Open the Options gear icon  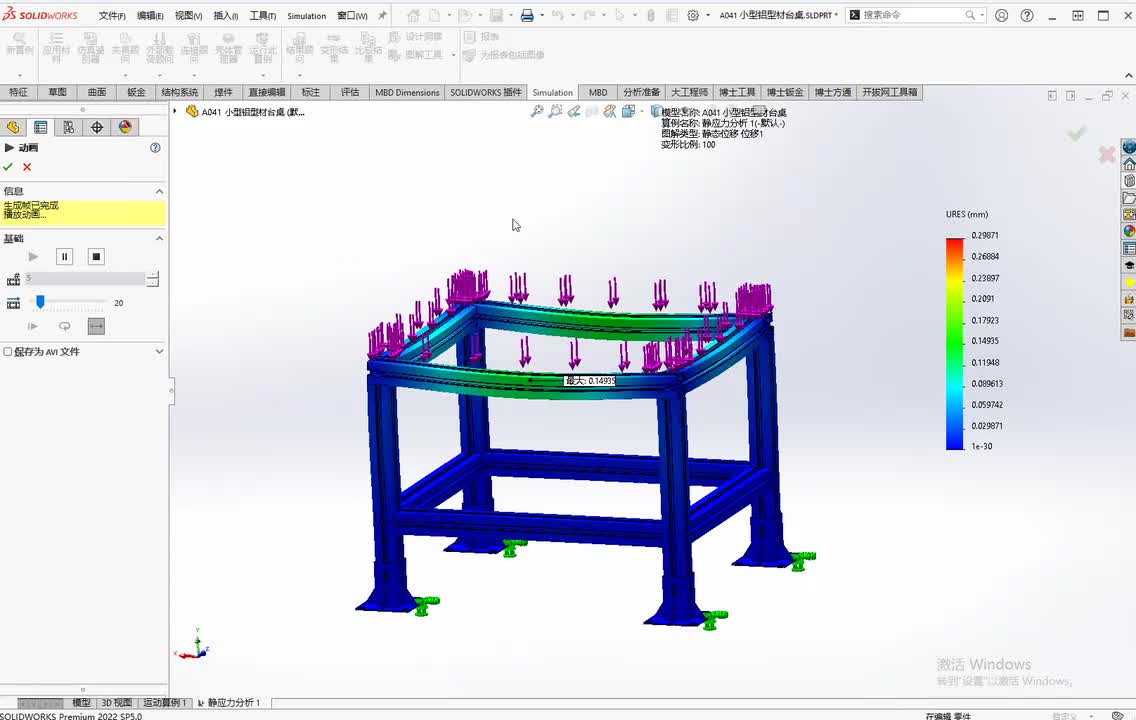click(x=693, y=15)
